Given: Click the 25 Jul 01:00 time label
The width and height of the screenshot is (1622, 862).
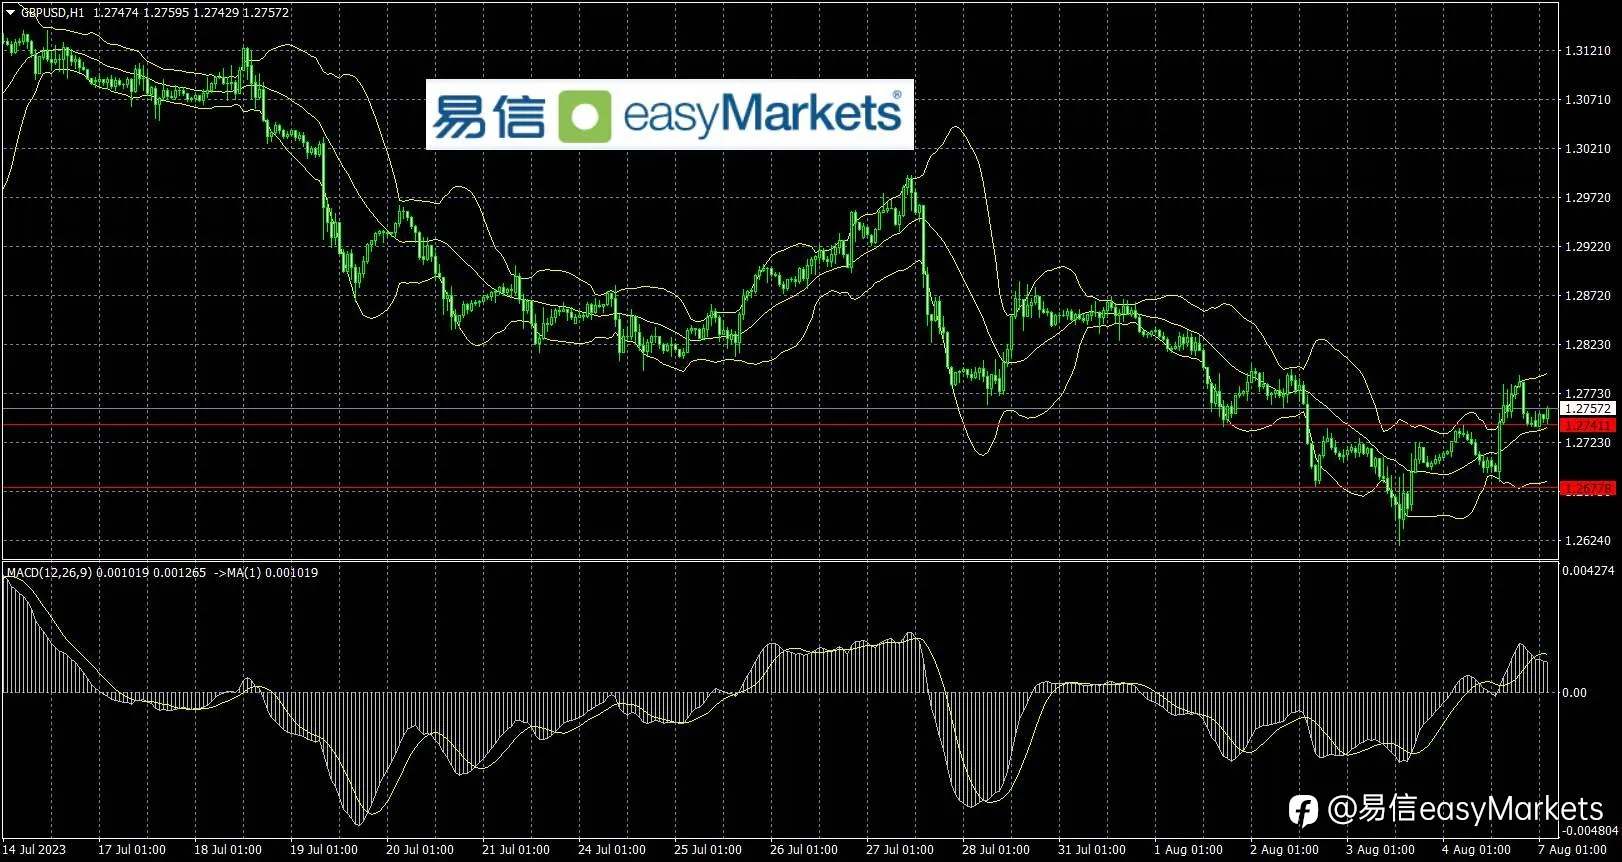Looking at the screenshot, I should [x=708, y=850].
